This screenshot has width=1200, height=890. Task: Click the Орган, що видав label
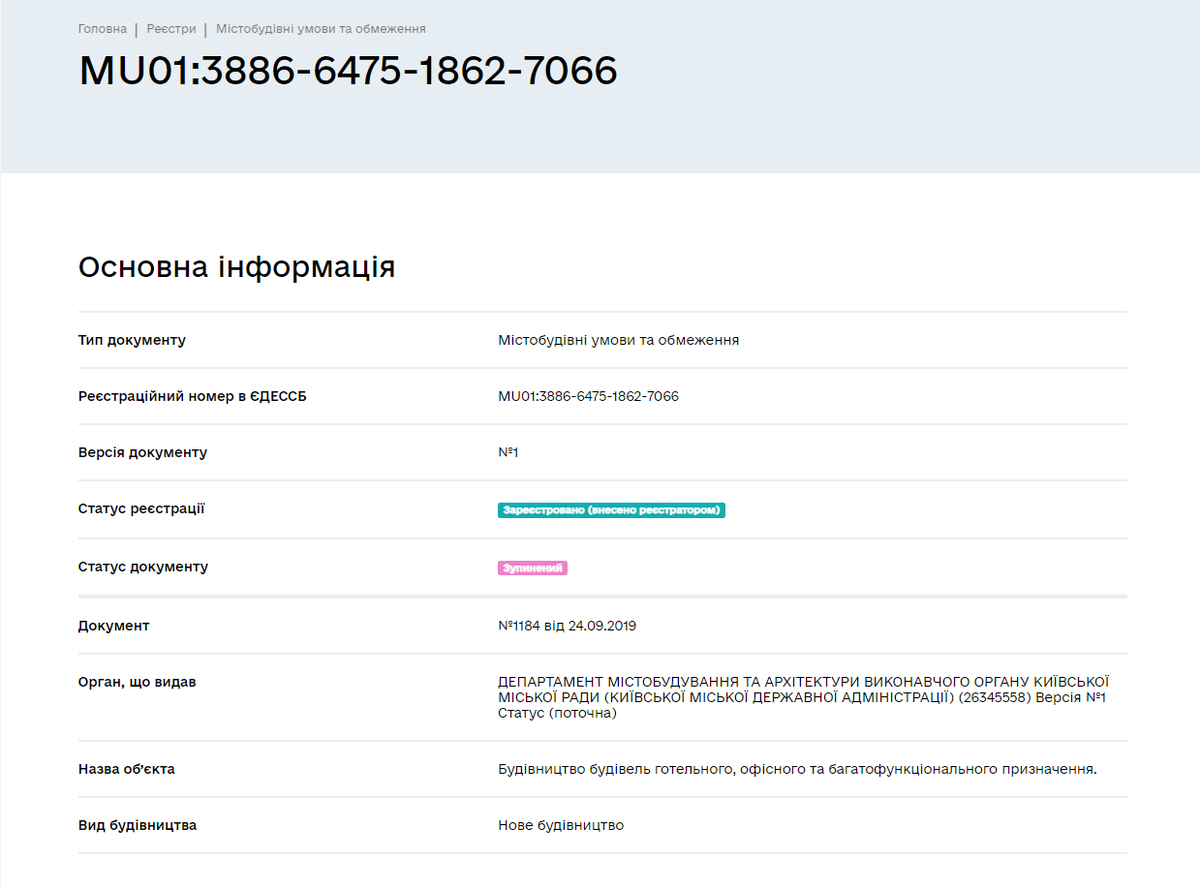click(x=137, y=682)
